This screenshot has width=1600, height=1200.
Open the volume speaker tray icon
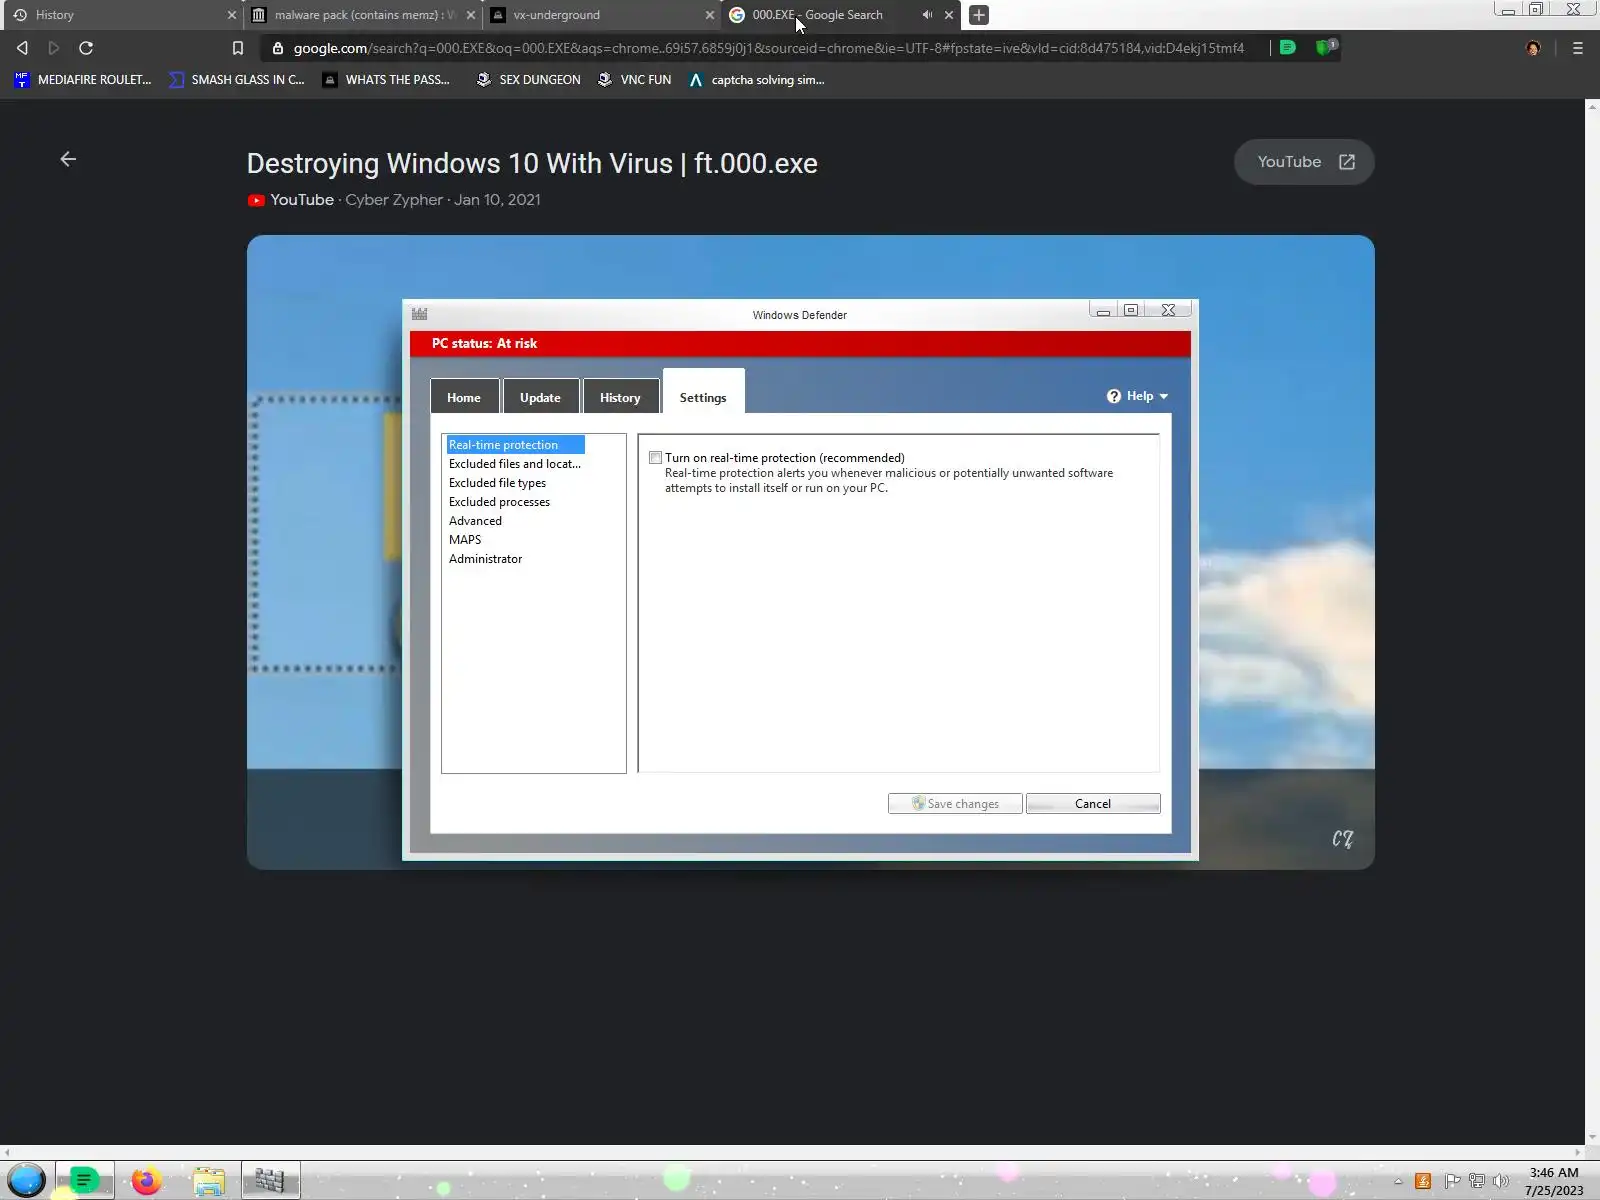tap(1501, 1182)
